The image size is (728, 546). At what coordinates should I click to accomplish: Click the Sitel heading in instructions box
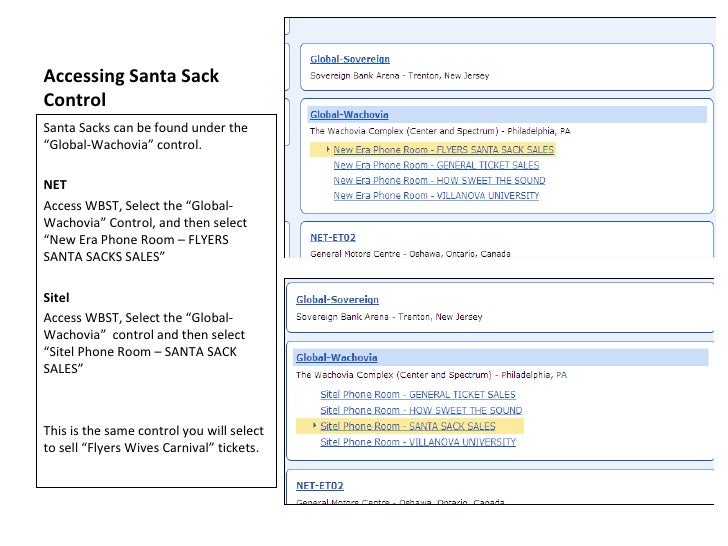[56, 298]
